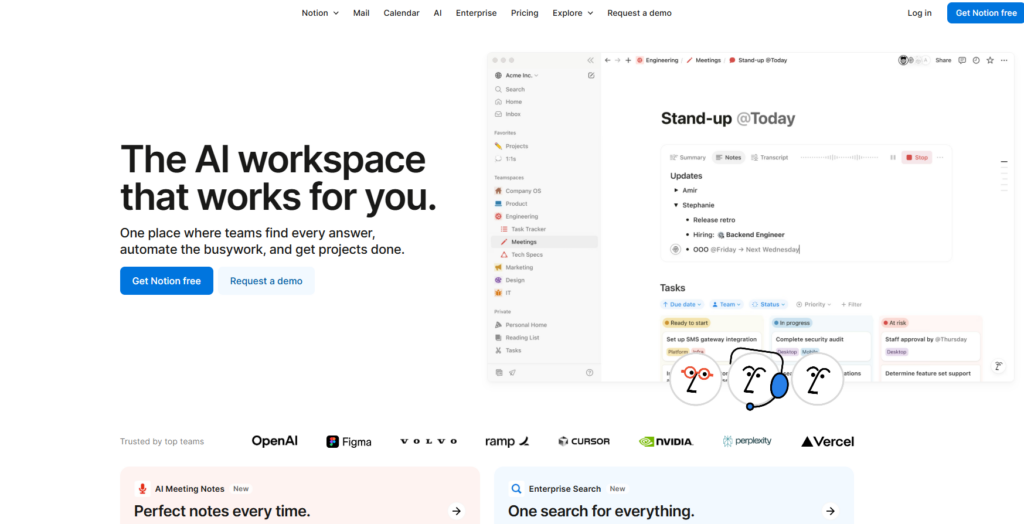Collapse the sidebar with the double-chevron icon

tap(590, 60)
